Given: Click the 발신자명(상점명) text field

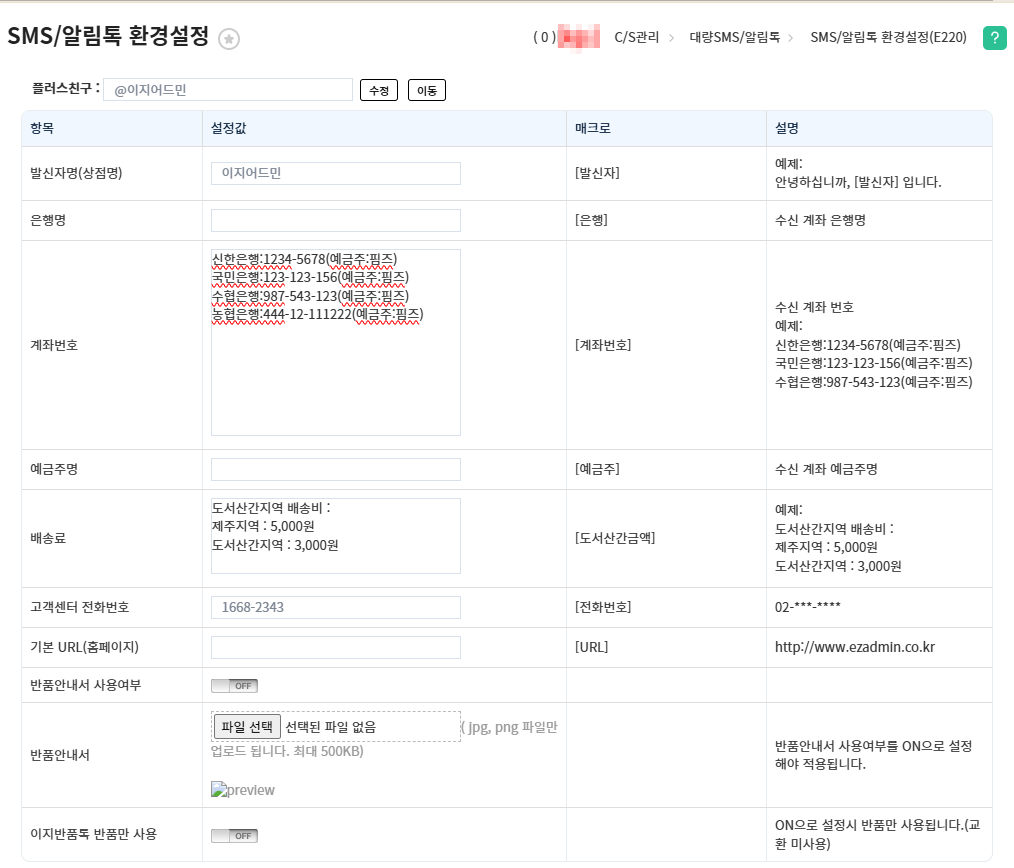Looking at the screenshot, I should 335,173.
